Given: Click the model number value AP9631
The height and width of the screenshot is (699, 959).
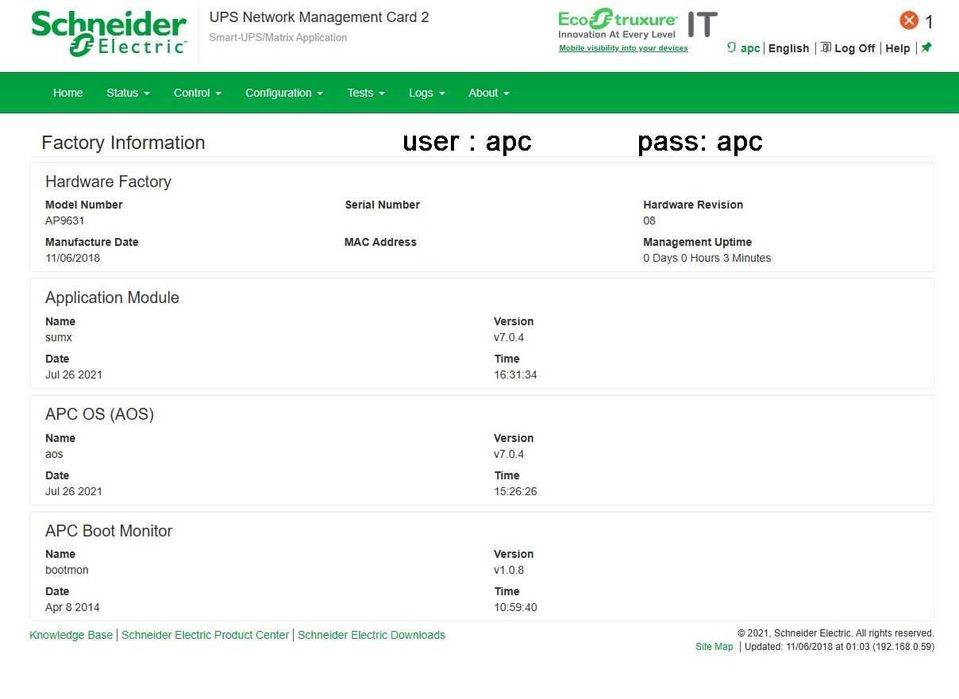Looking at the screenshot, I should click(x=65, y=221).
